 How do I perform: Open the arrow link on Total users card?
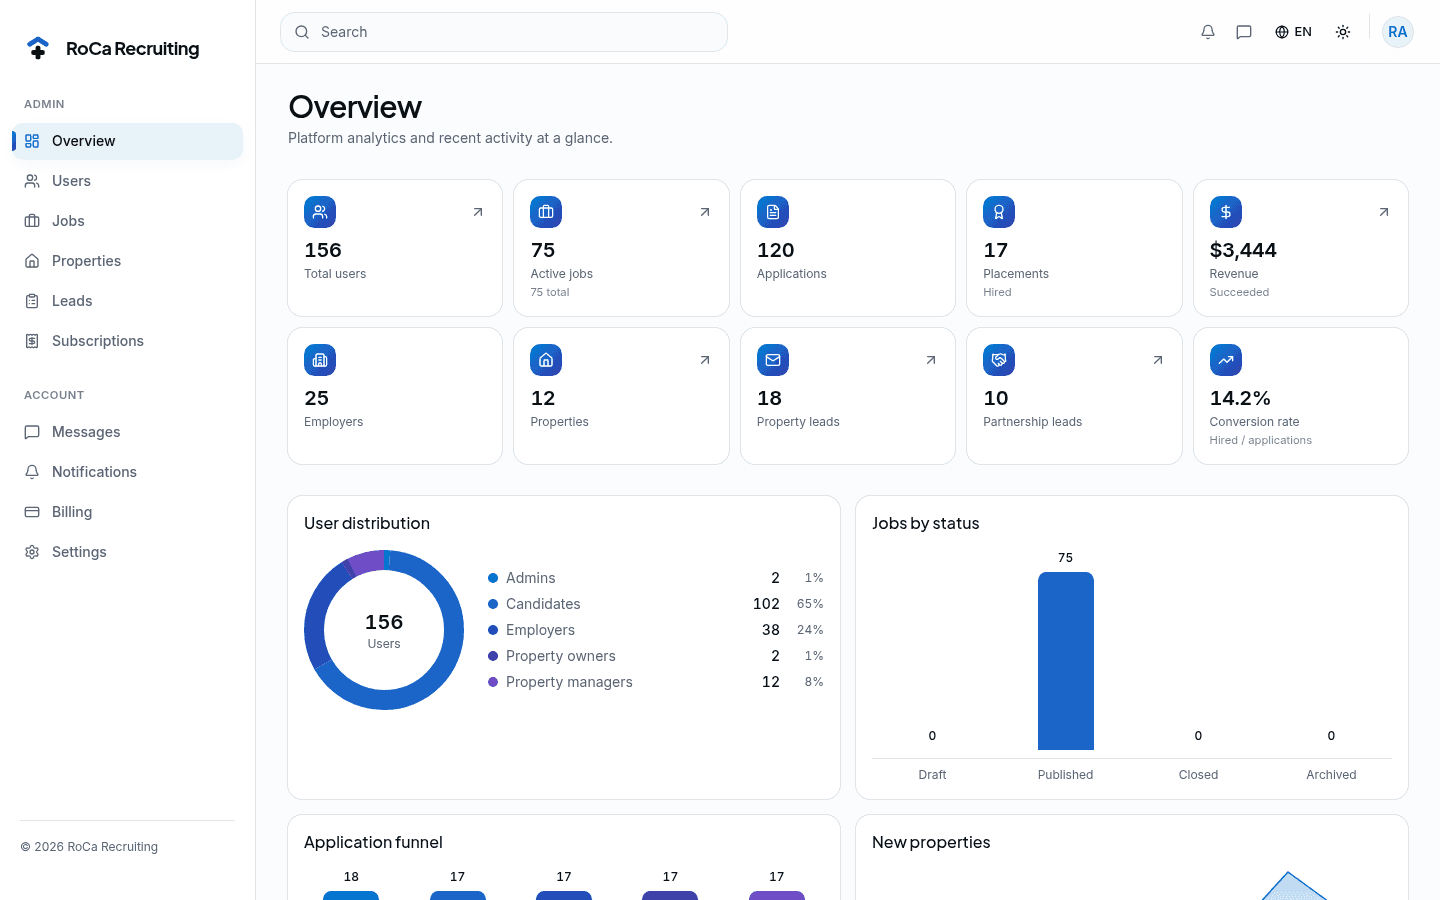coord(478,212)
